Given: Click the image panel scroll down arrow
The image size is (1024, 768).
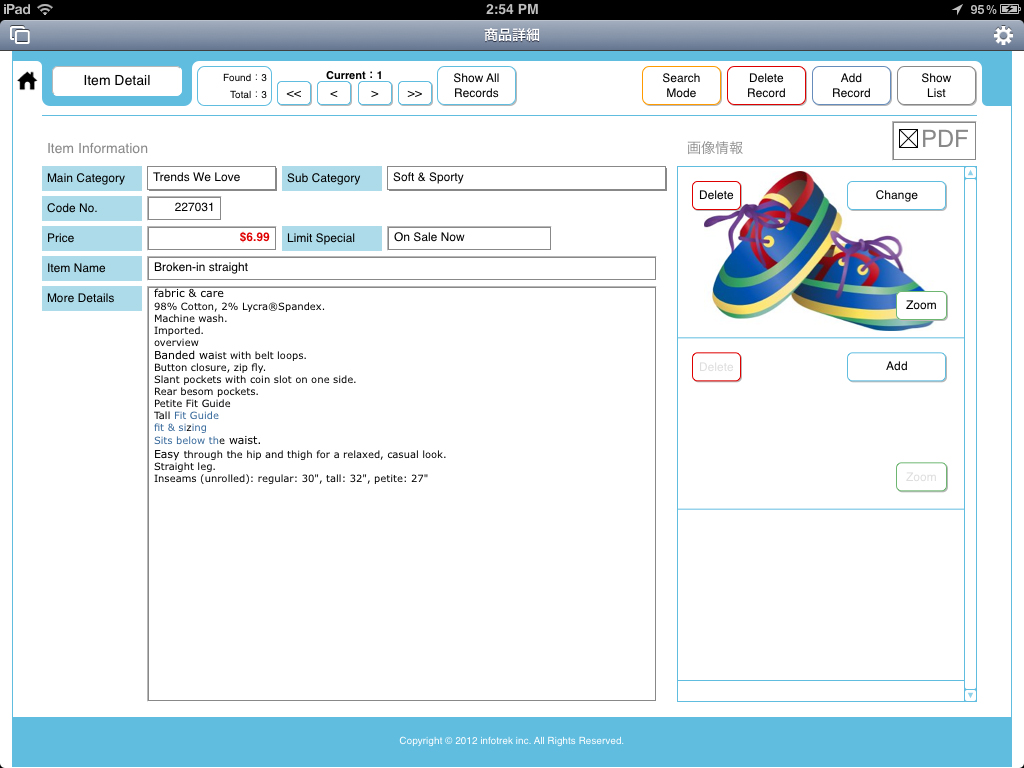Looking at the screenshot, I should [x=970, y=695].
